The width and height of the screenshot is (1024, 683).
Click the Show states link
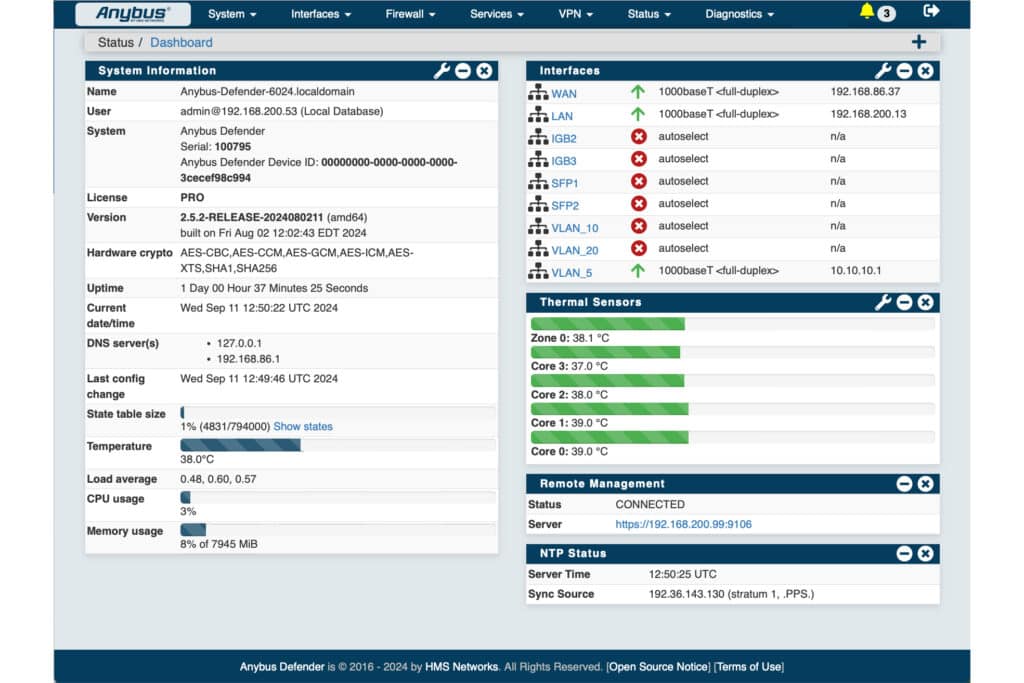(302, 426)
